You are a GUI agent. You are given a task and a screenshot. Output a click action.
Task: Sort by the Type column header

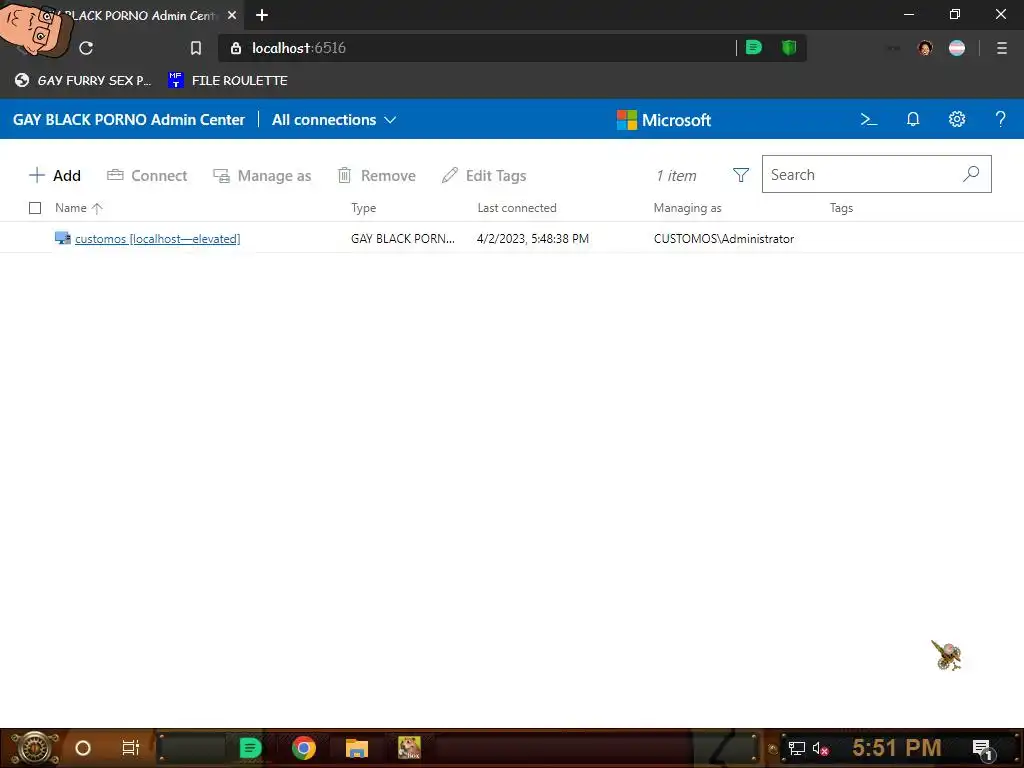[x=363, y=208]
